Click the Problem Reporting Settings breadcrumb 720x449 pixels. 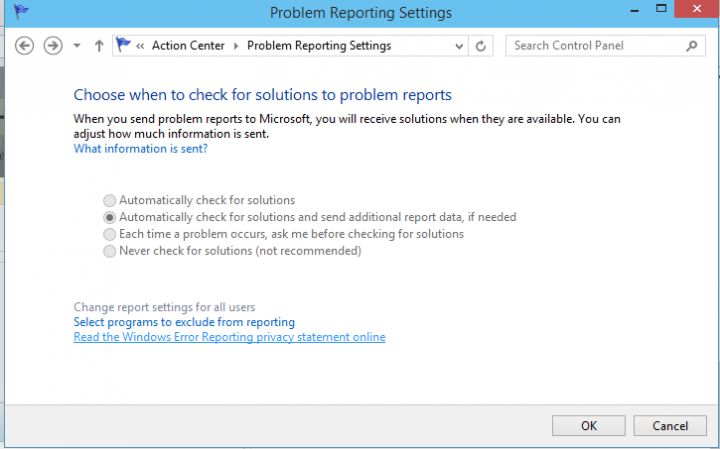[319, 45]
